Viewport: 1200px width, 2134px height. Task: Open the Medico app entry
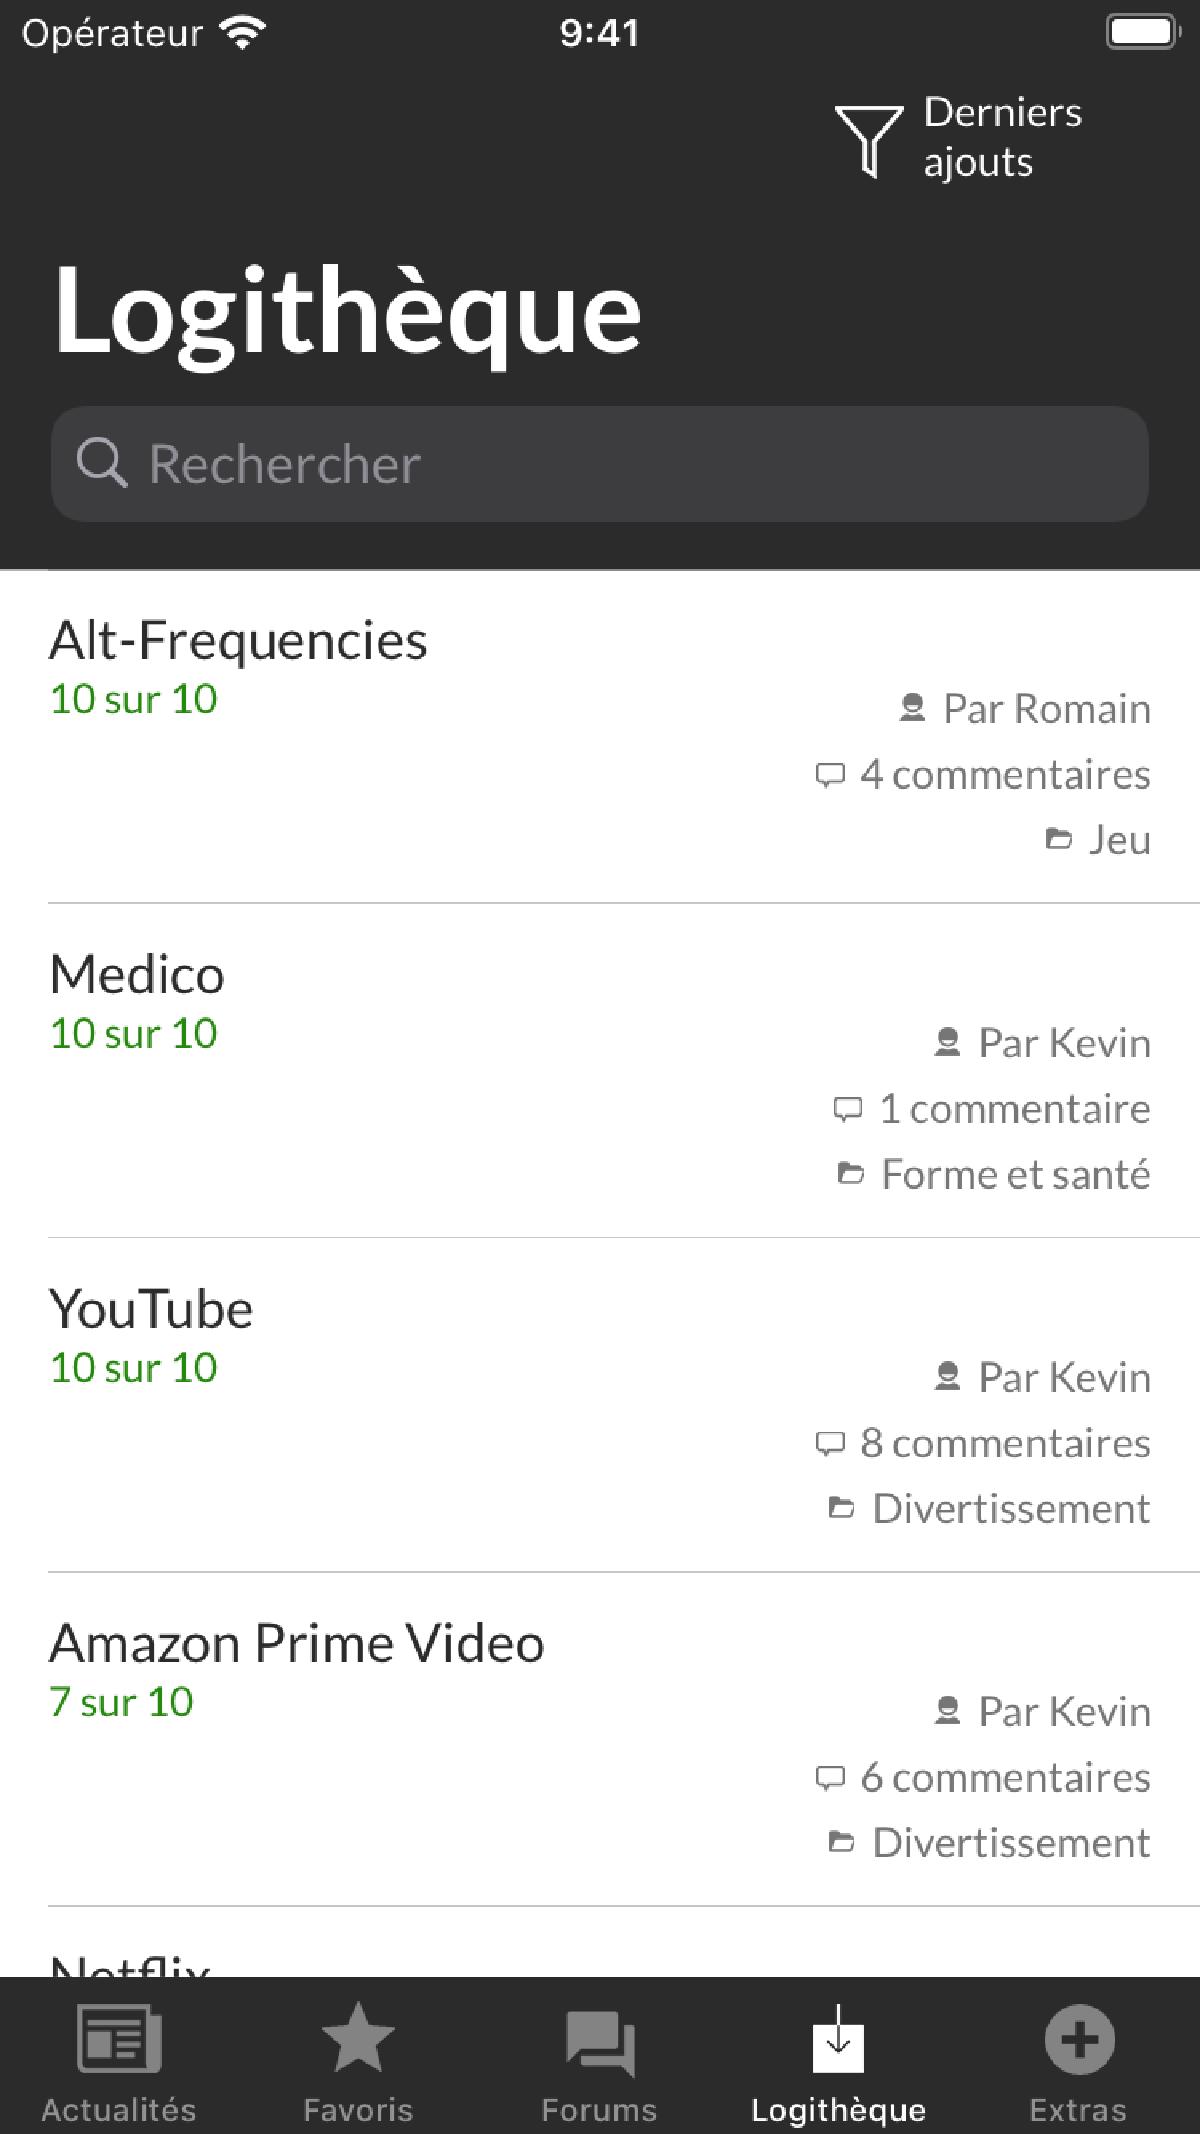click(137, 975)
